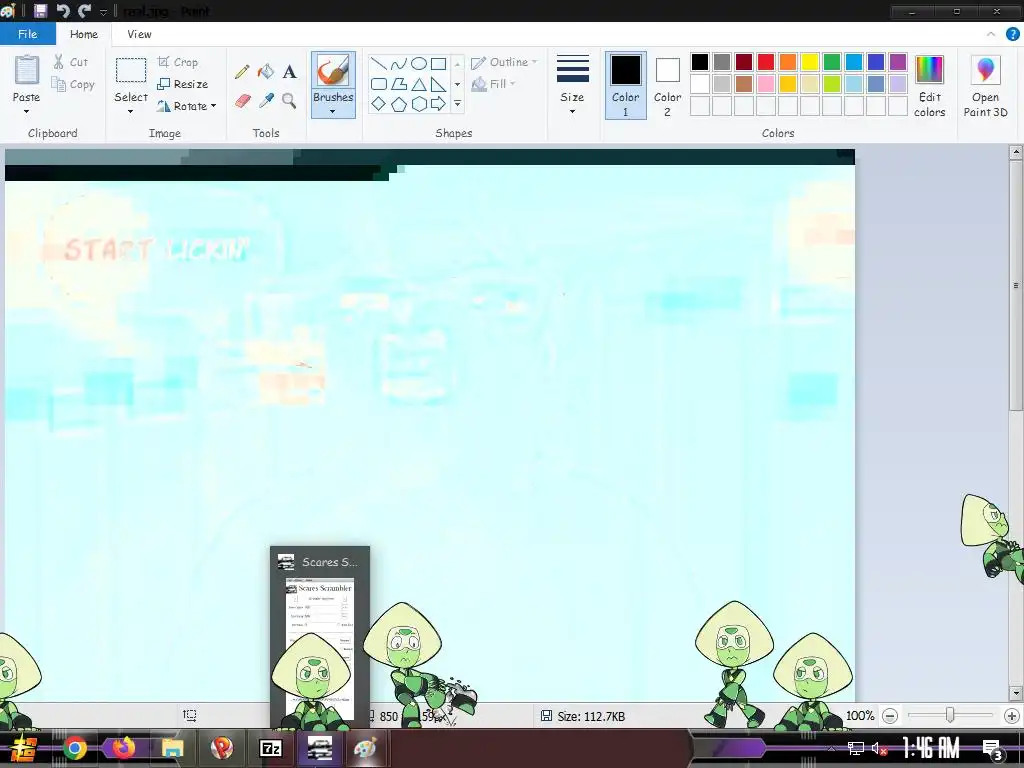Open Customize Quick Access Toolbar dropdown

103,12
